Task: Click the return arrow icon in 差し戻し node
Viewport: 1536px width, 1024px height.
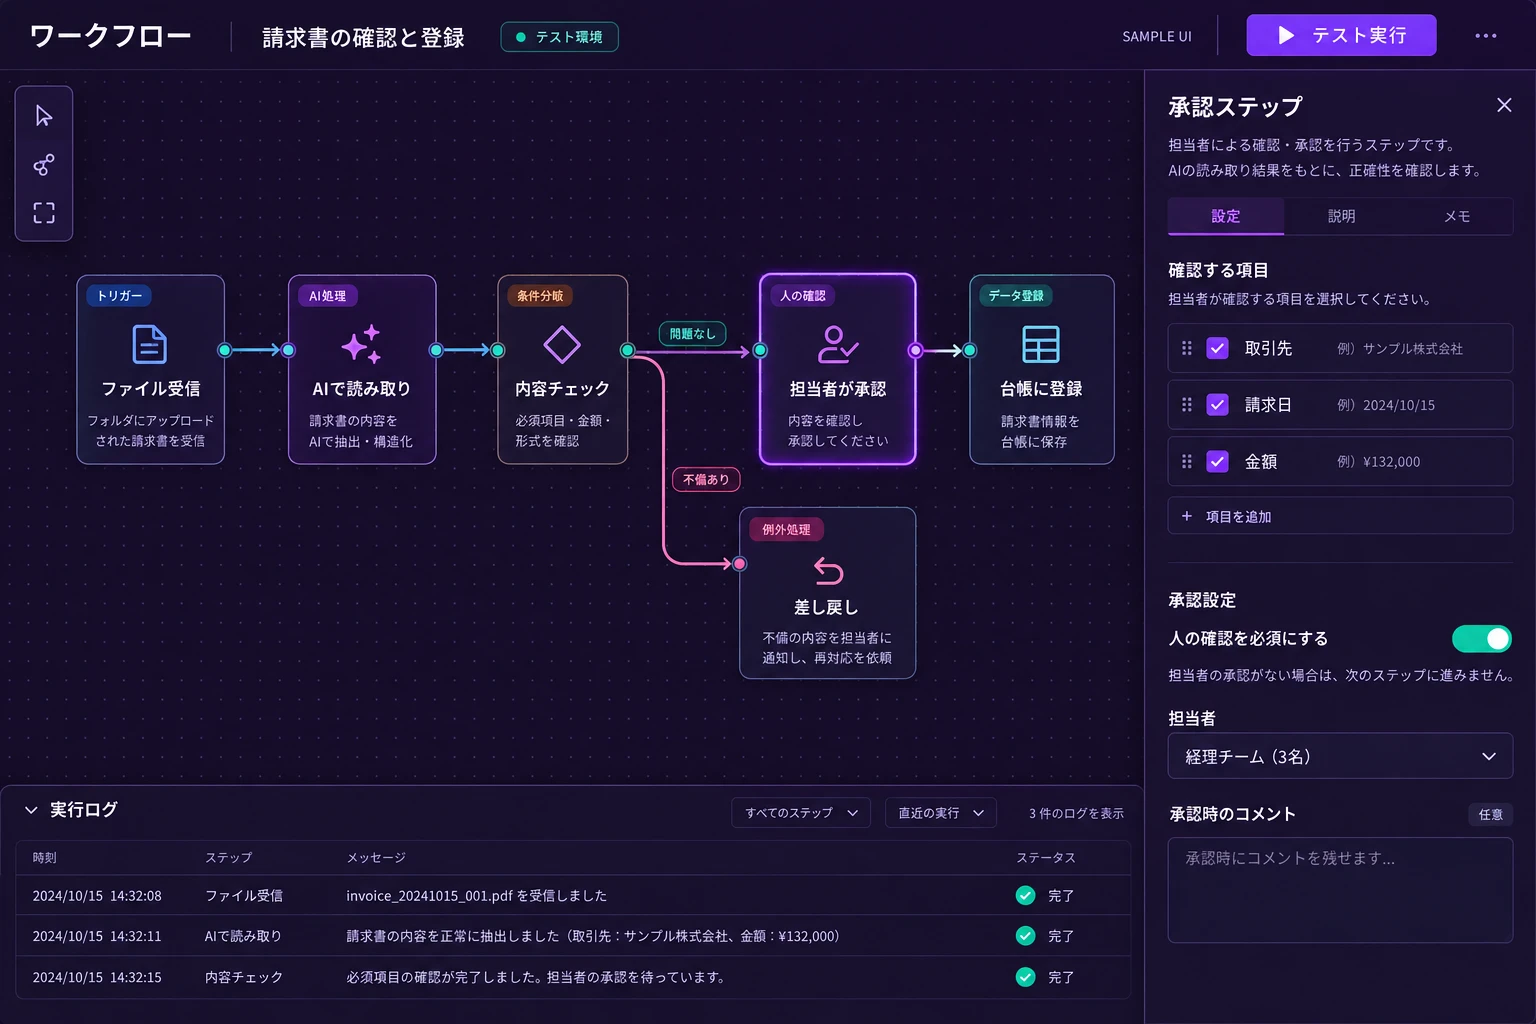Action: click(828, 570)
